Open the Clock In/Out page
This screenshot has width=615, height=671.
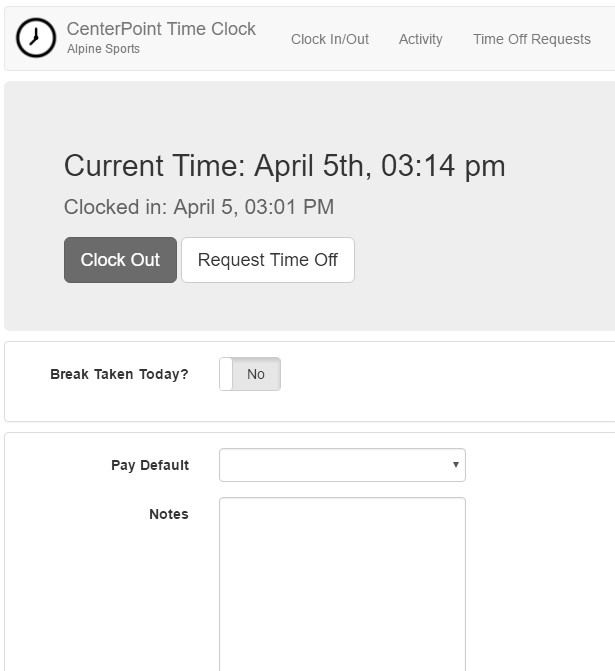tap(330, 39)
